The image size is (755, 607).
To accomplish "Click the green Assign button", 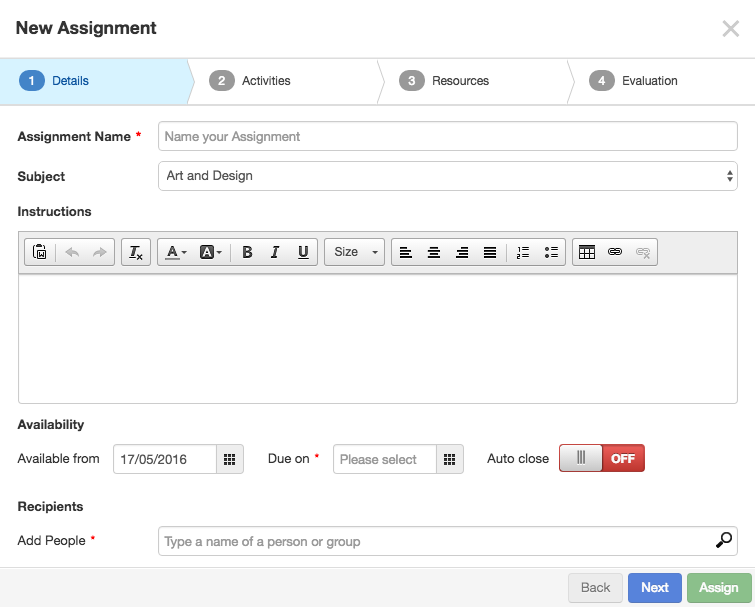I will pyautogui.click(x=719, y=588).
